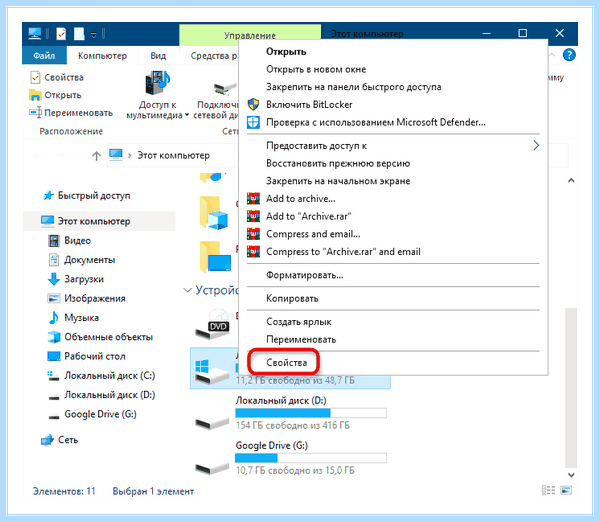
Task: Select Локальный диск (D:) drive icon in content
Action: pyautogui.click(x=212, y=423)
